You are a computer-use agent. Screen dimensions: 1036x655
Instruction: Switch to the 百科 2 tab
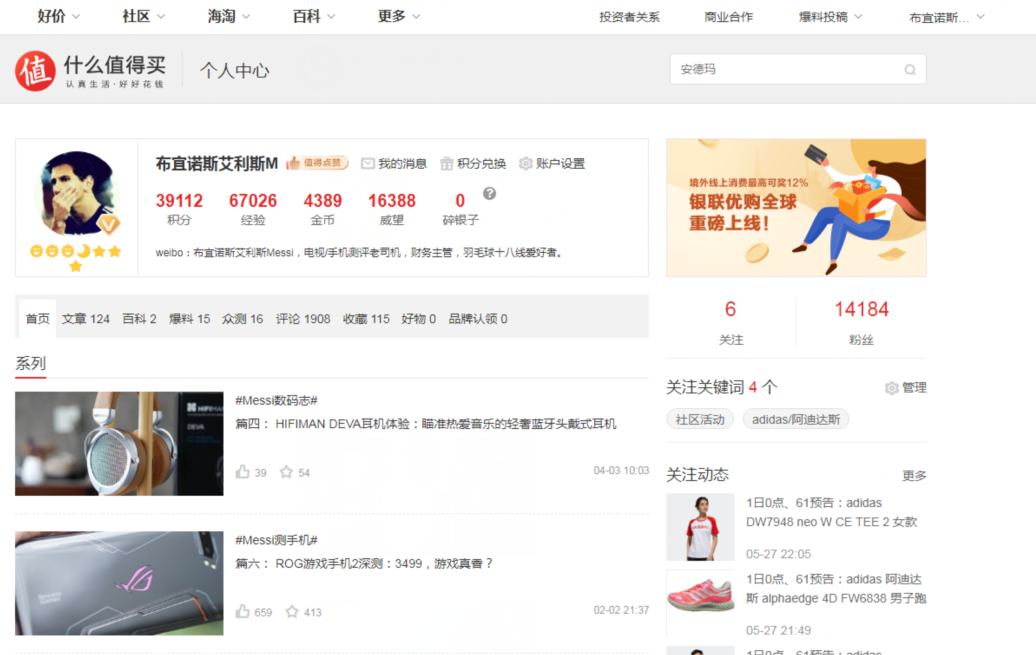tap(139, 319)
